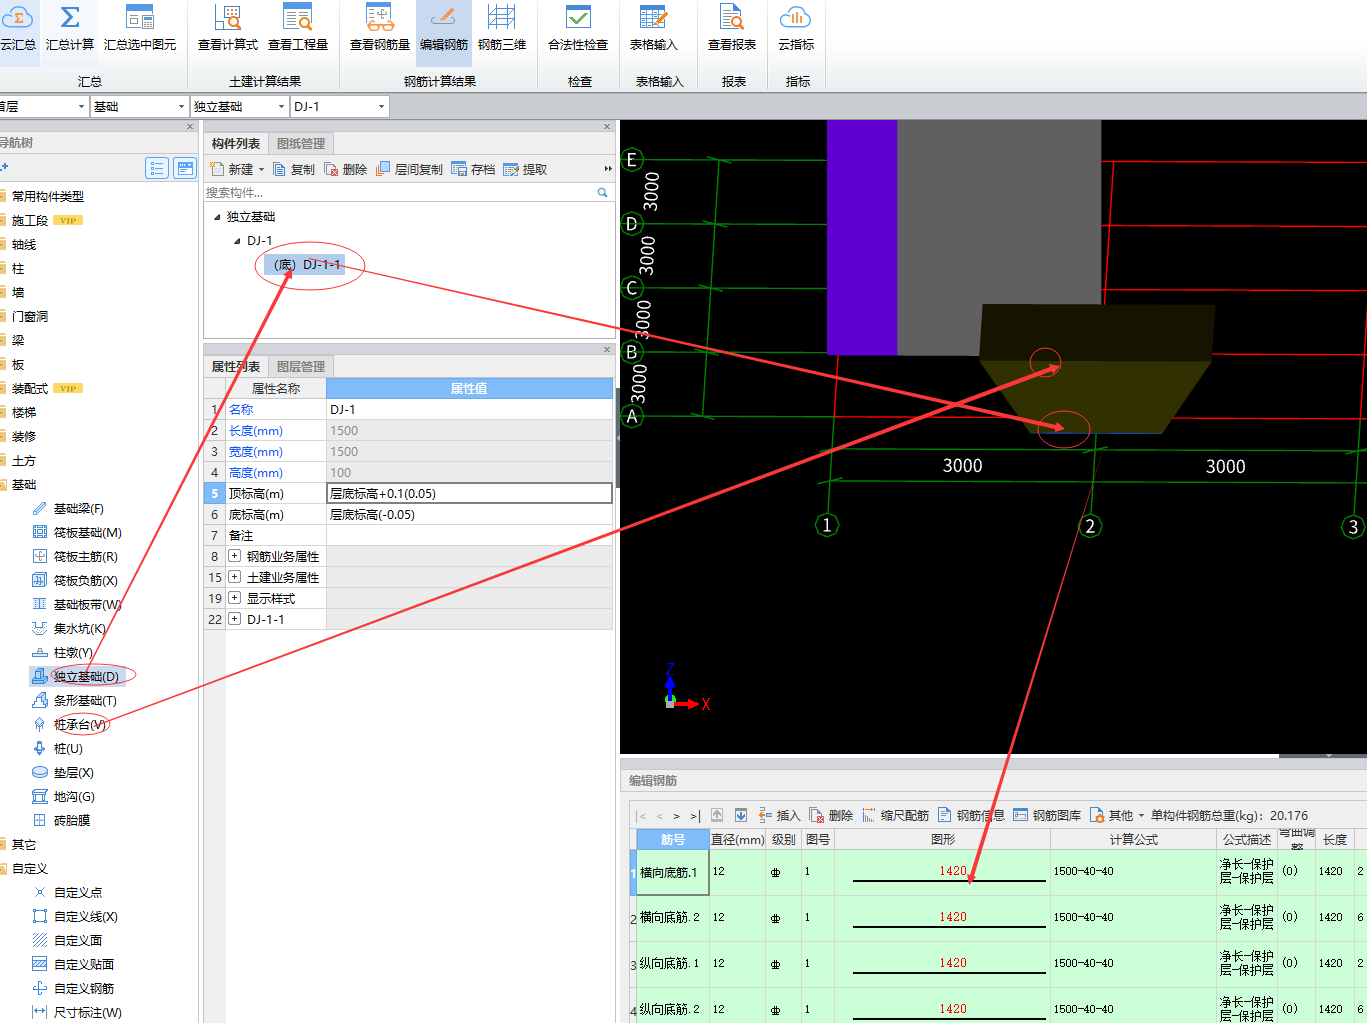Select 条形基础(T) in navigation tree

[x=75, y=701]
